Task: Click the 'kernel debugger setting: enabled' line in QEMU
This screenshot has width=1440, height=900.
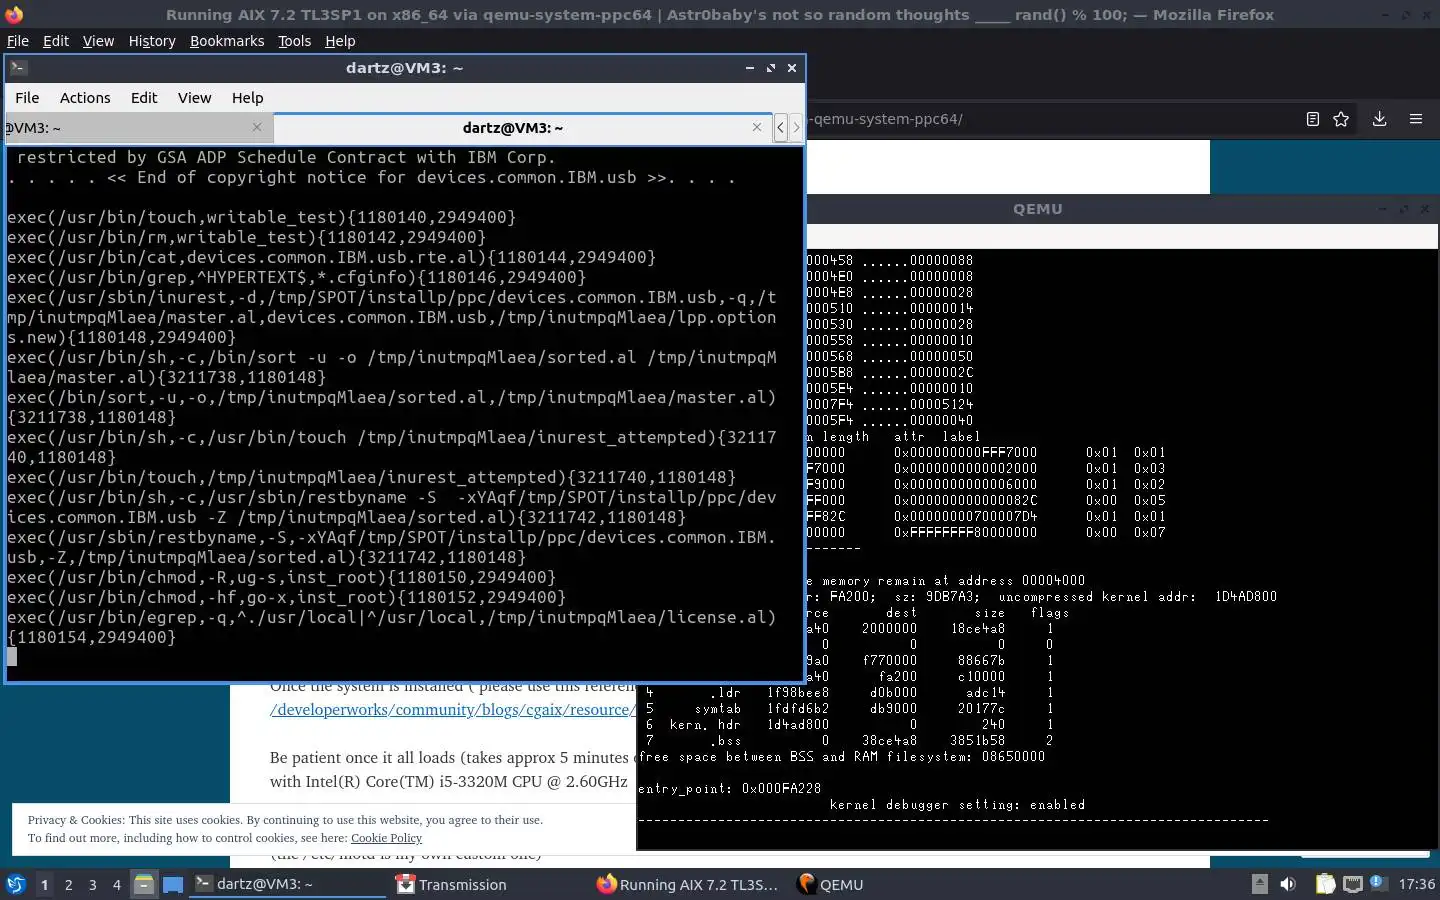Action: click(957, 805)
